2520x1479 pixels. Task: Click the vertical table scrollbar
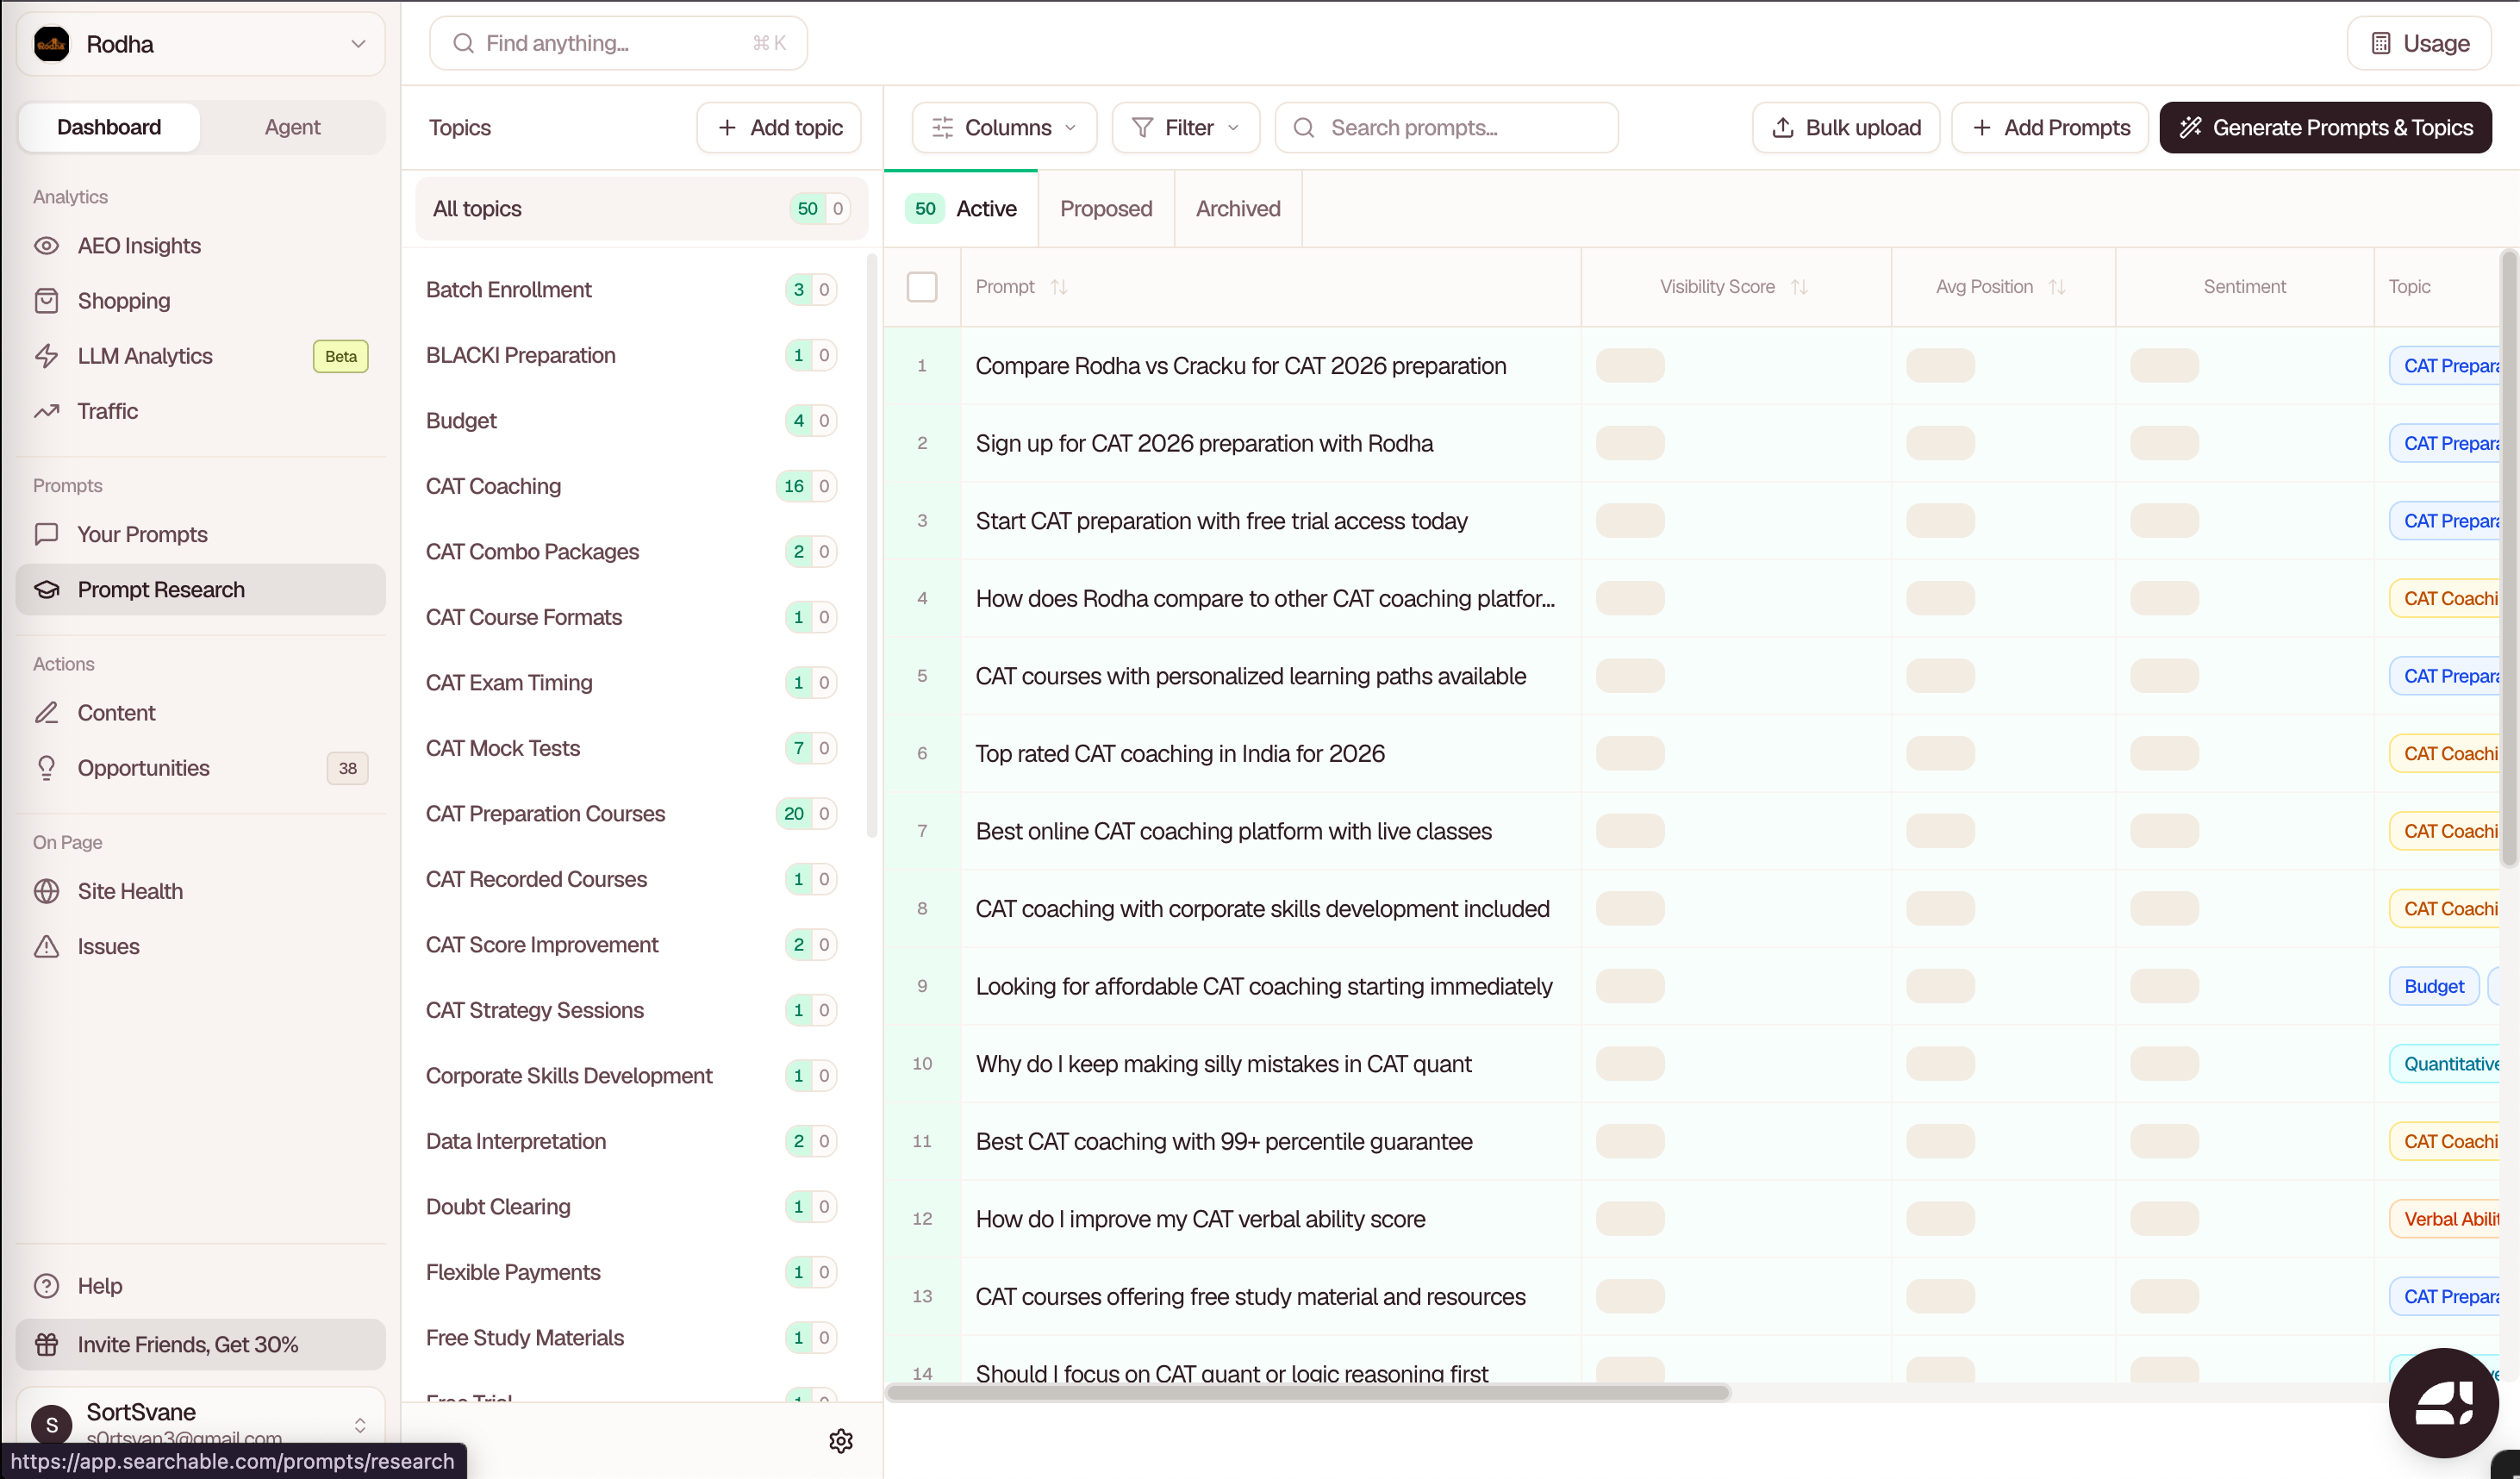pyautogui.click(x=2509, y=560)
